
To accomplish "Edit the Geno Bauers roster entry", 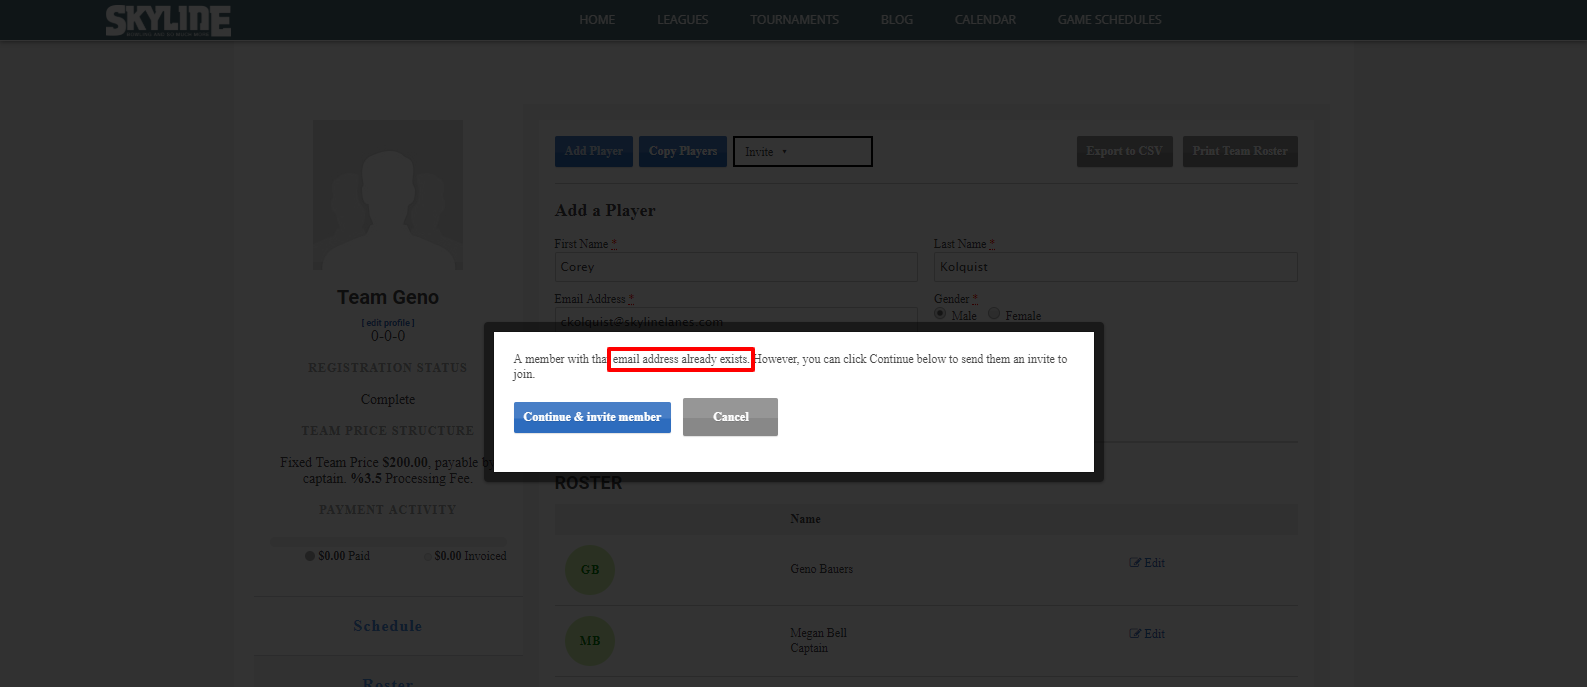I will (x=1147, y=563).
